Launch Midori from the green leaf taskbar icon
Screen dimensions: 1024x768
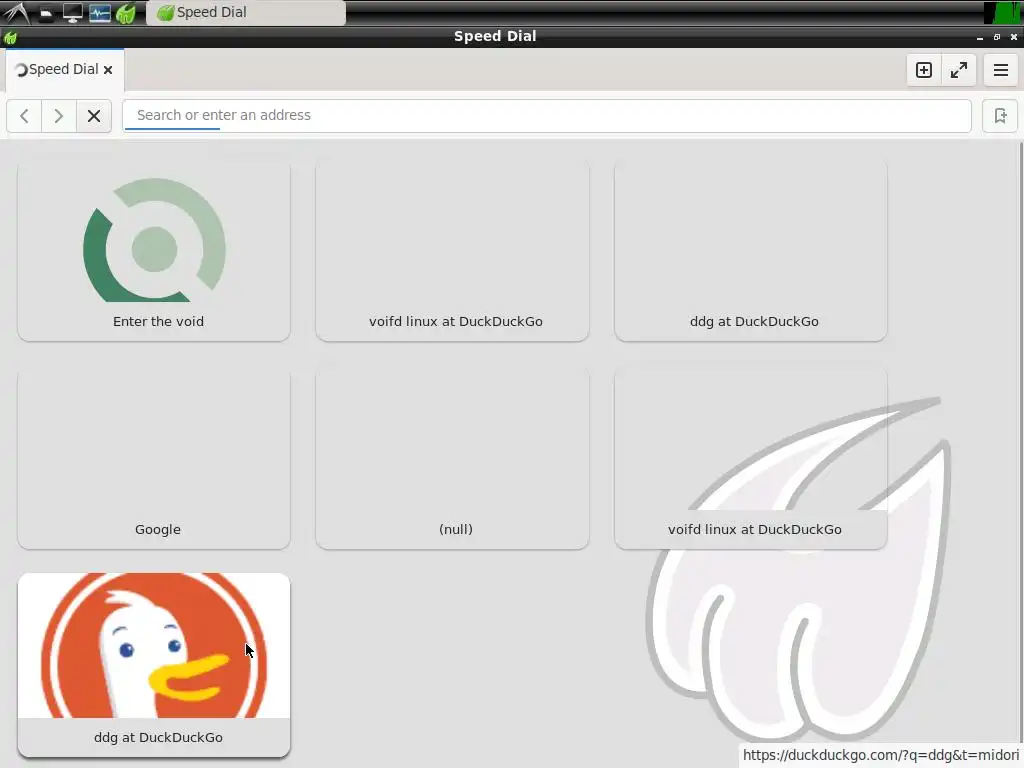[126, 12]
